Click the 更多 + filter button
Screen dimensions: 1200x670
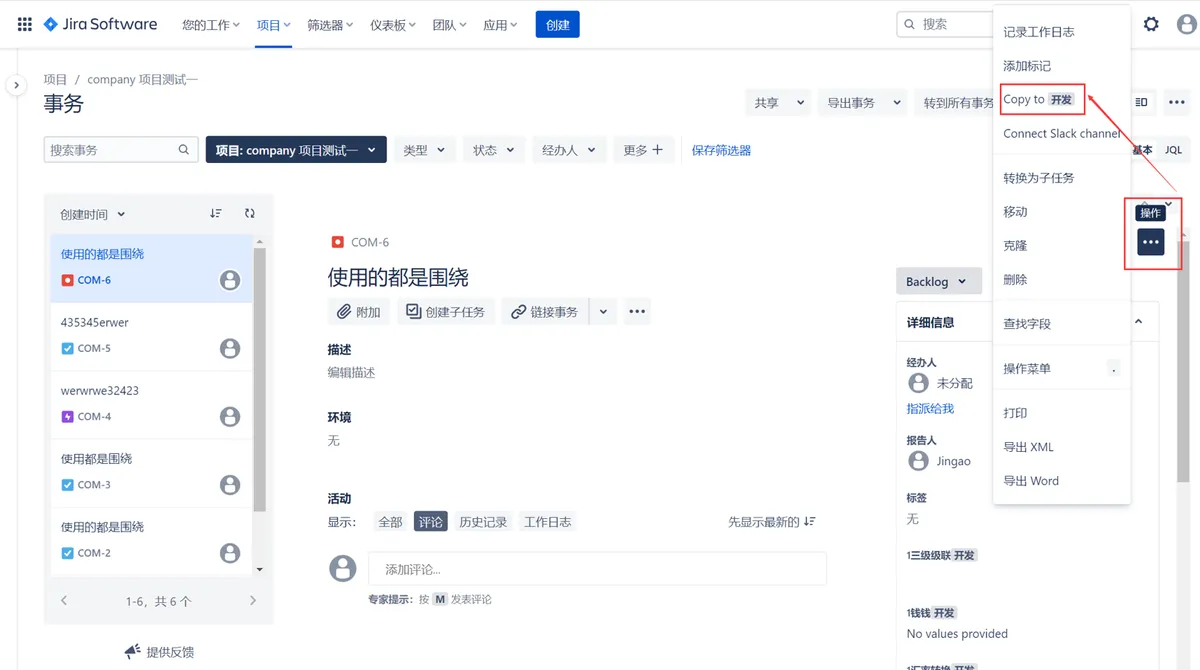coord(643,150)
